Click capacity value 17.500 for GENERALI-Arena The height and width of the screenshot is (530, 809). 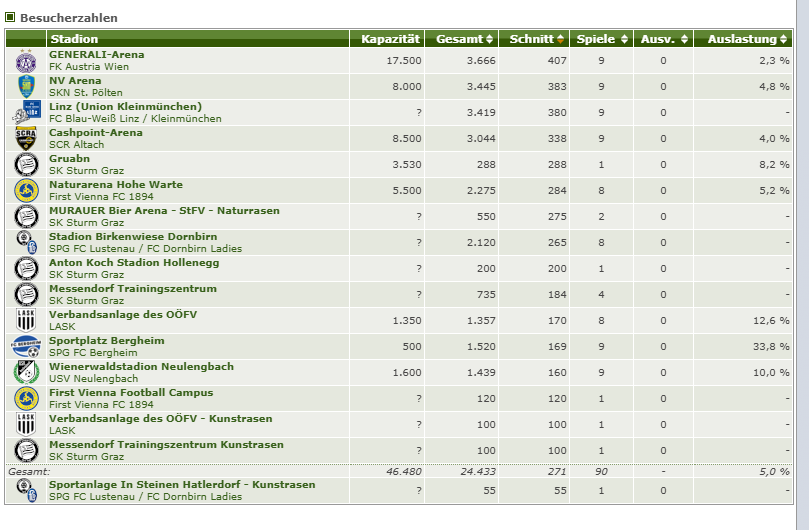404,61
